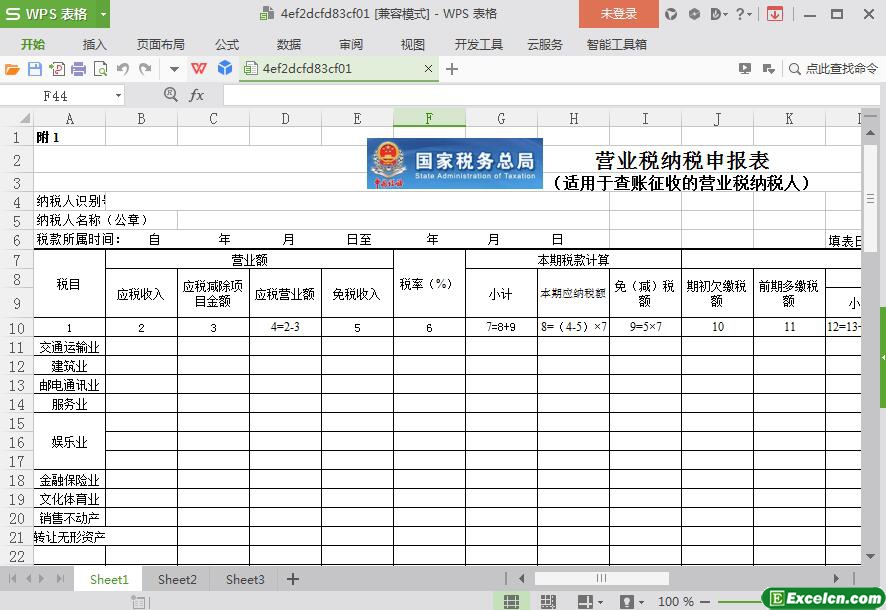Viewport: 886px width, 610px height.
Task: Click the zoom out minus button
Action: coord(705,602)
